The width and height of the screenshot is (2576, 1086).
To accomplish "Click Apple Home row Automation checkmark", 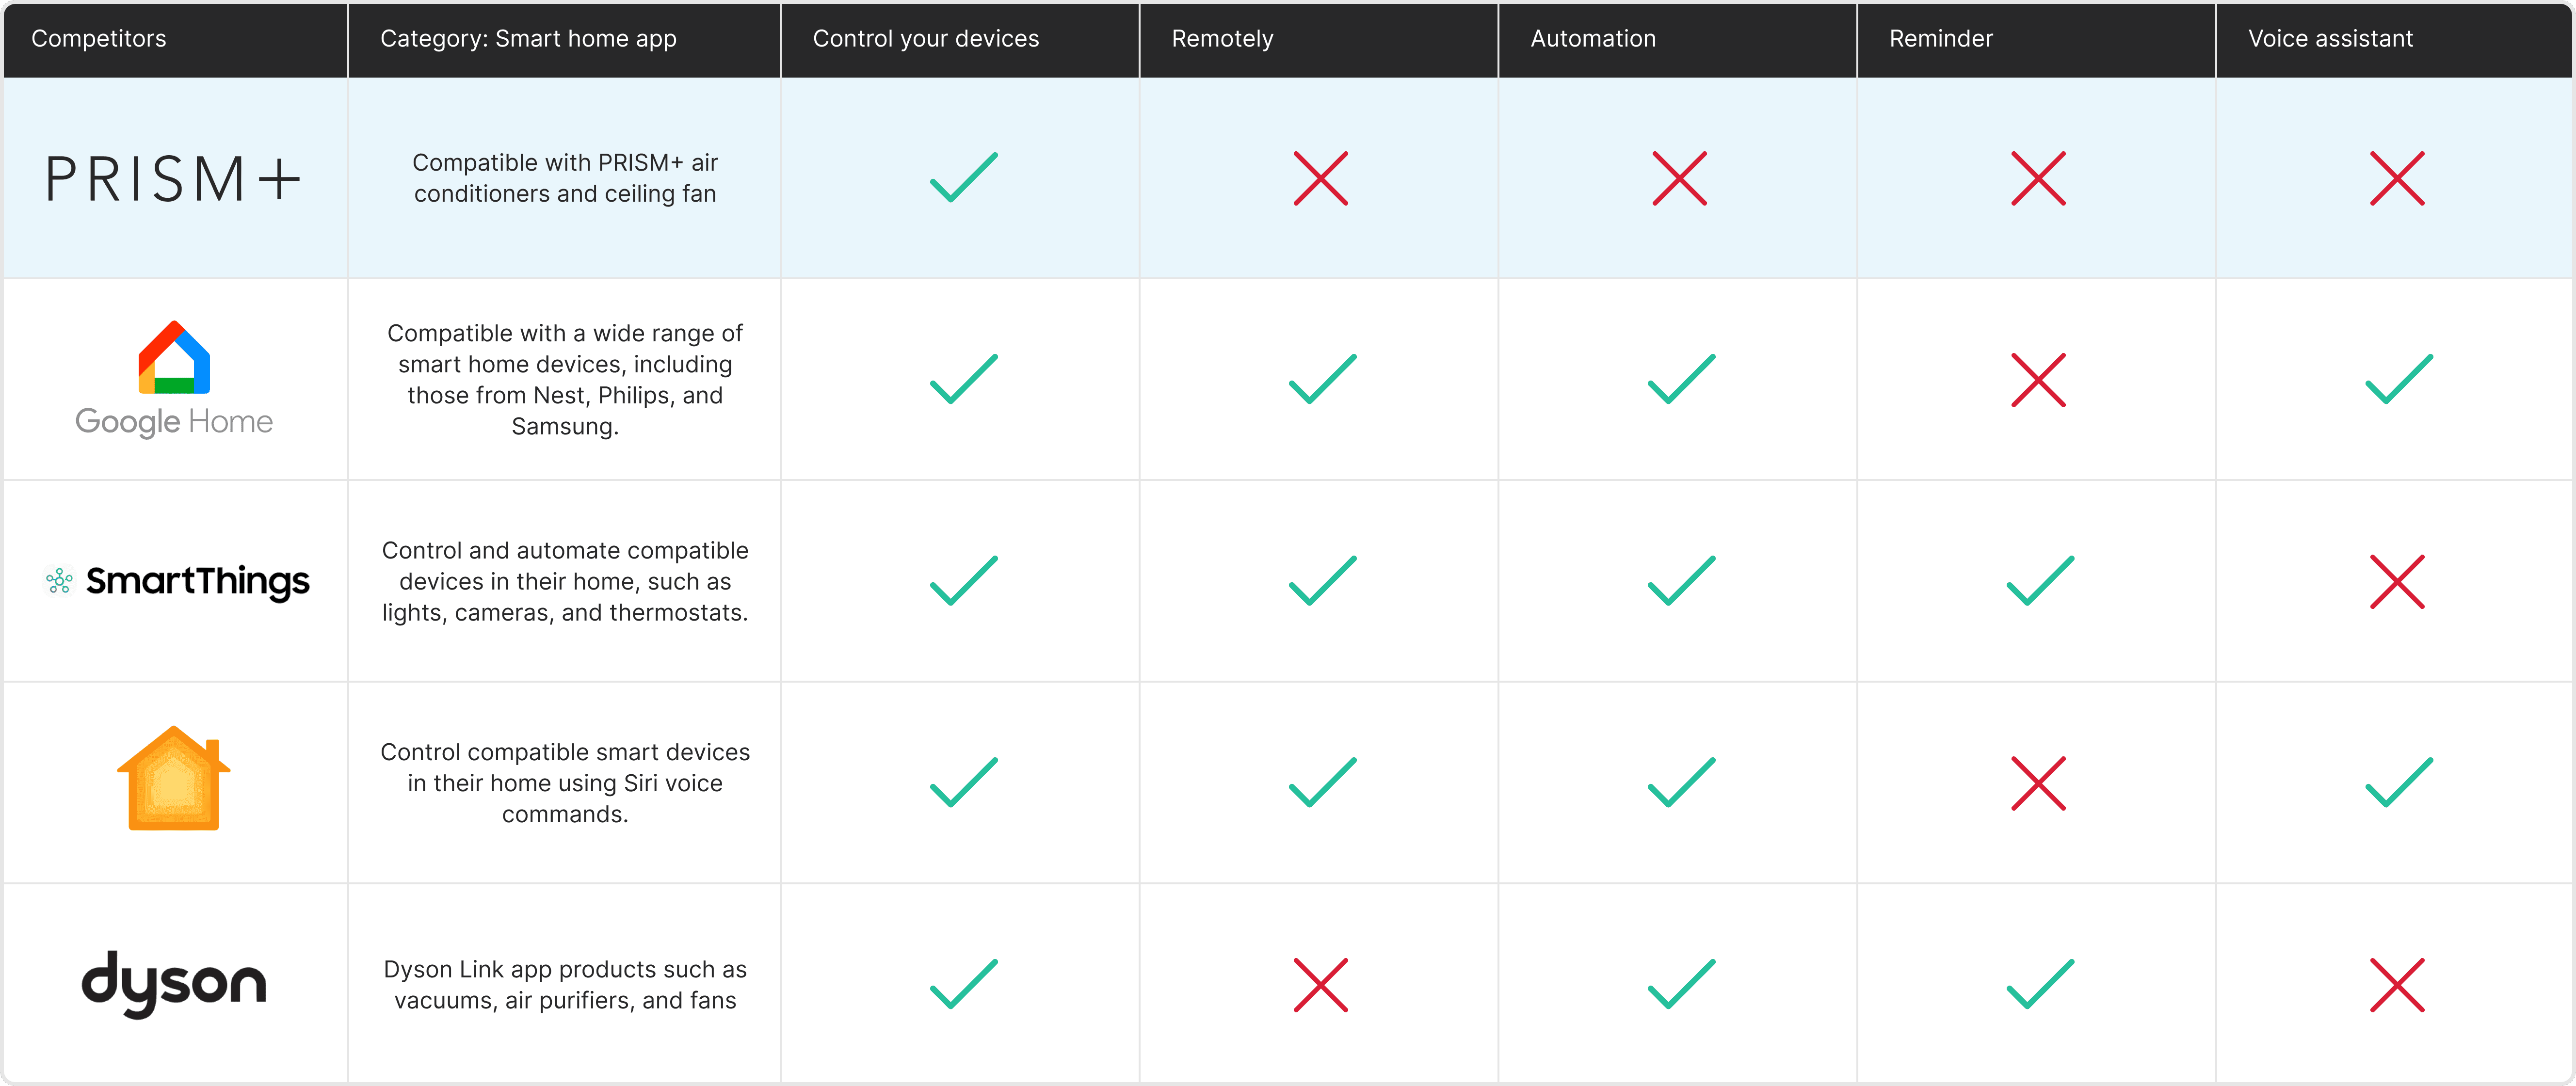I will 1682,782.
